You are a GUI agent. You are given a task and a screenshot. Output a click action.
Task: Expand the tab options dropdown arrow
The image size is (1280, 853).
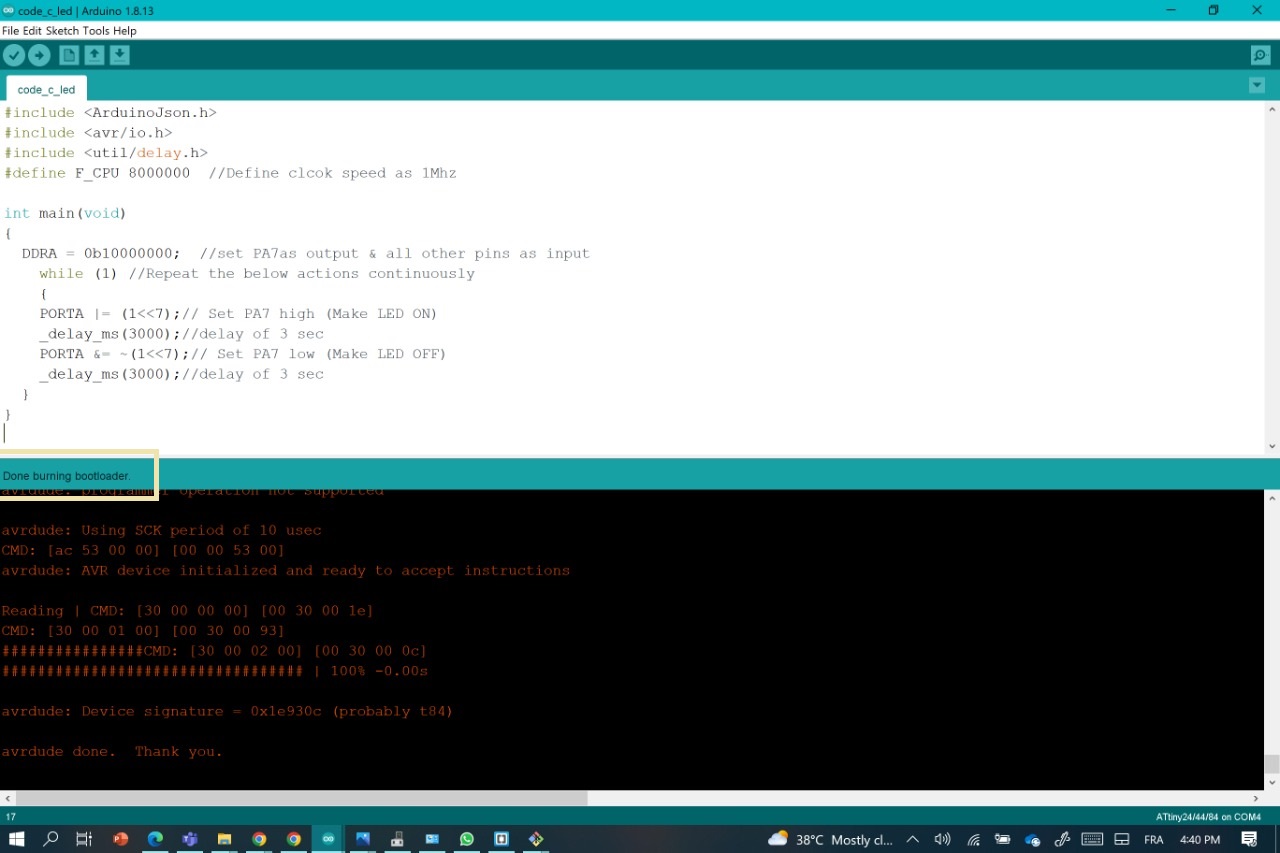(1257, 86)
